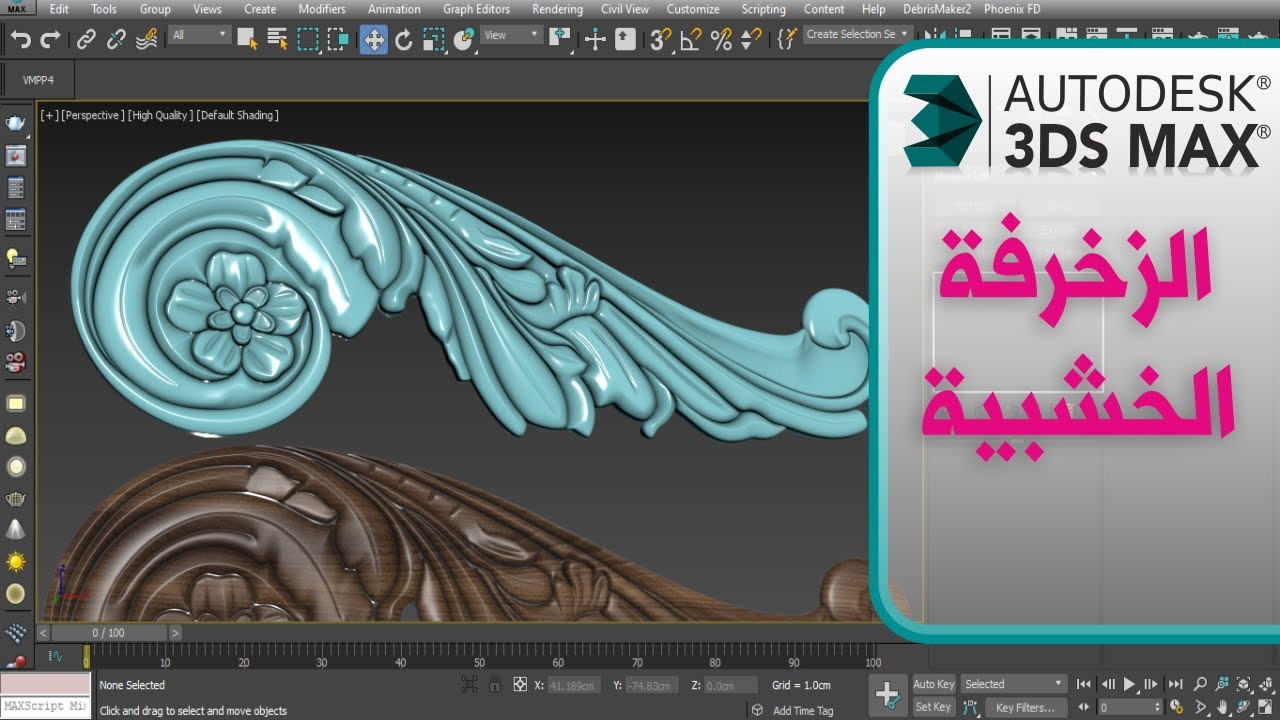Click the time slider showing 0 / 100
1280x720 pixels.
click(109, 633)
